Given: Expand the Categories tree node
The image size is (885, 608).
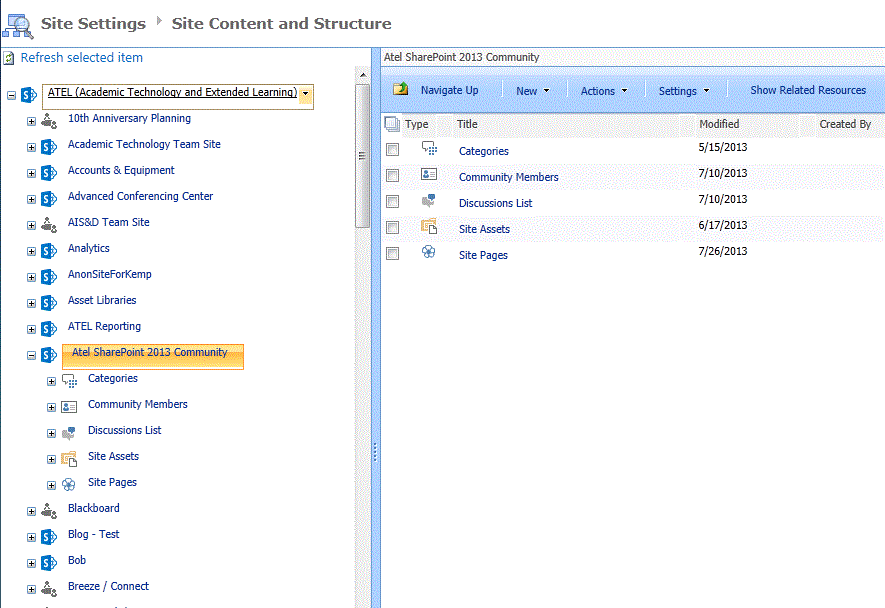Looking at the screenshot, I should click(51, 382).
